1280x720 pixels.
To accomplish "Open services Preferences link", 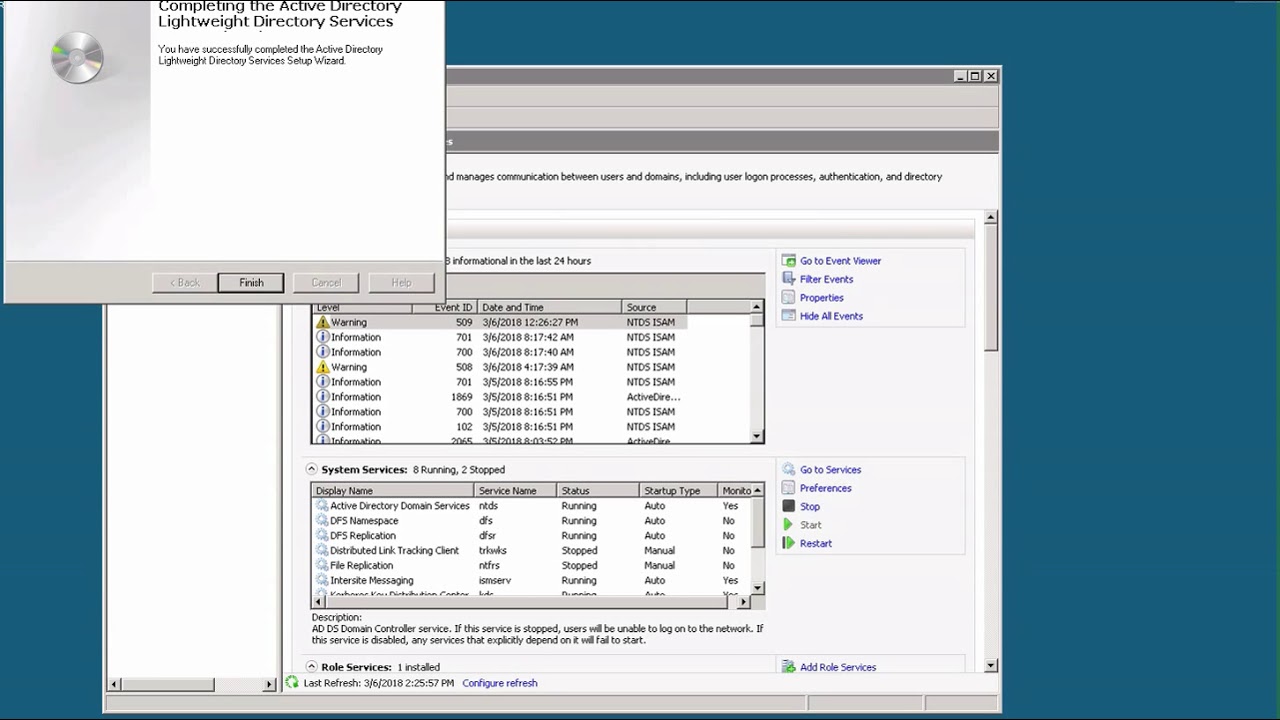I will (825, 488).
